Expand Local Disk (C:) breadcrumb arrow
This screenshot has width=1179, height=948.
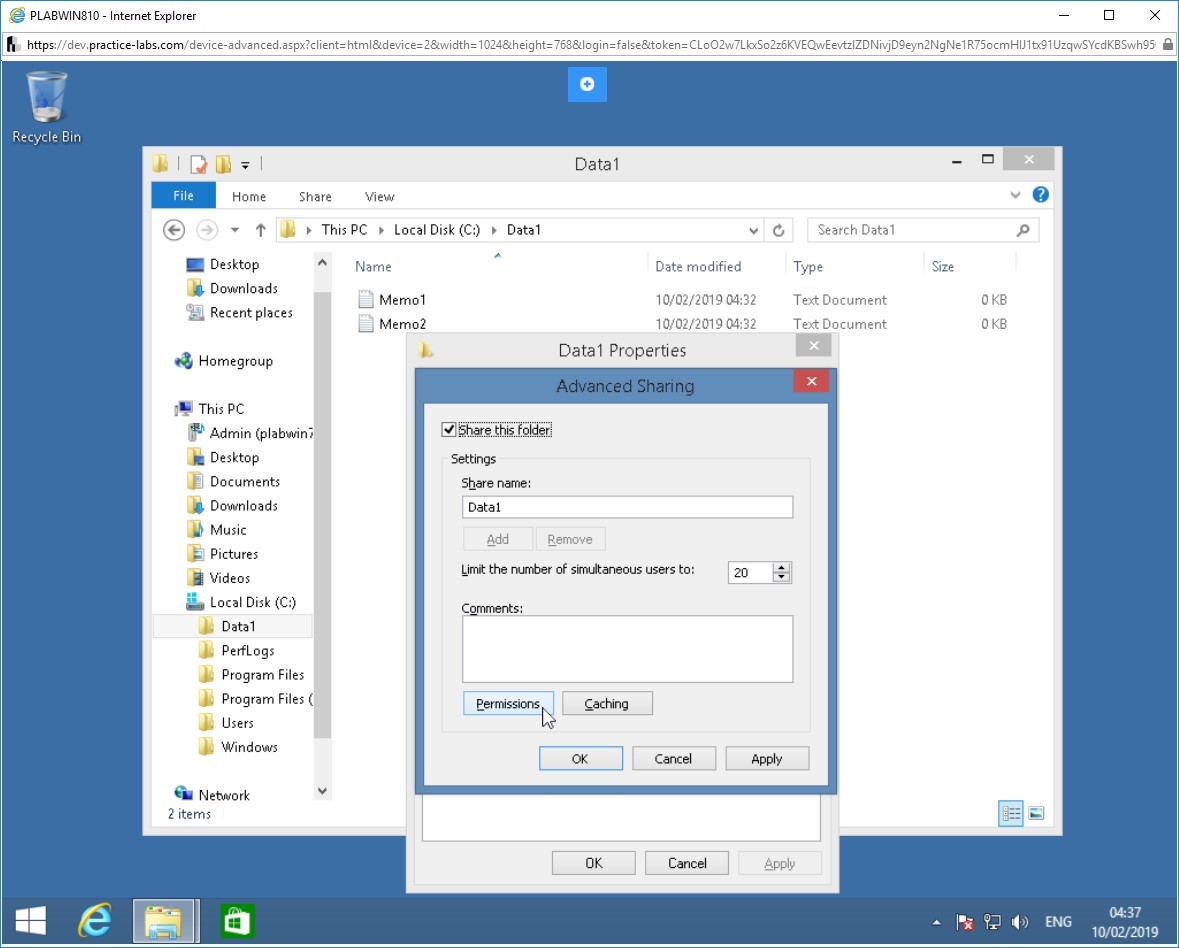click(x=494, y=230)
